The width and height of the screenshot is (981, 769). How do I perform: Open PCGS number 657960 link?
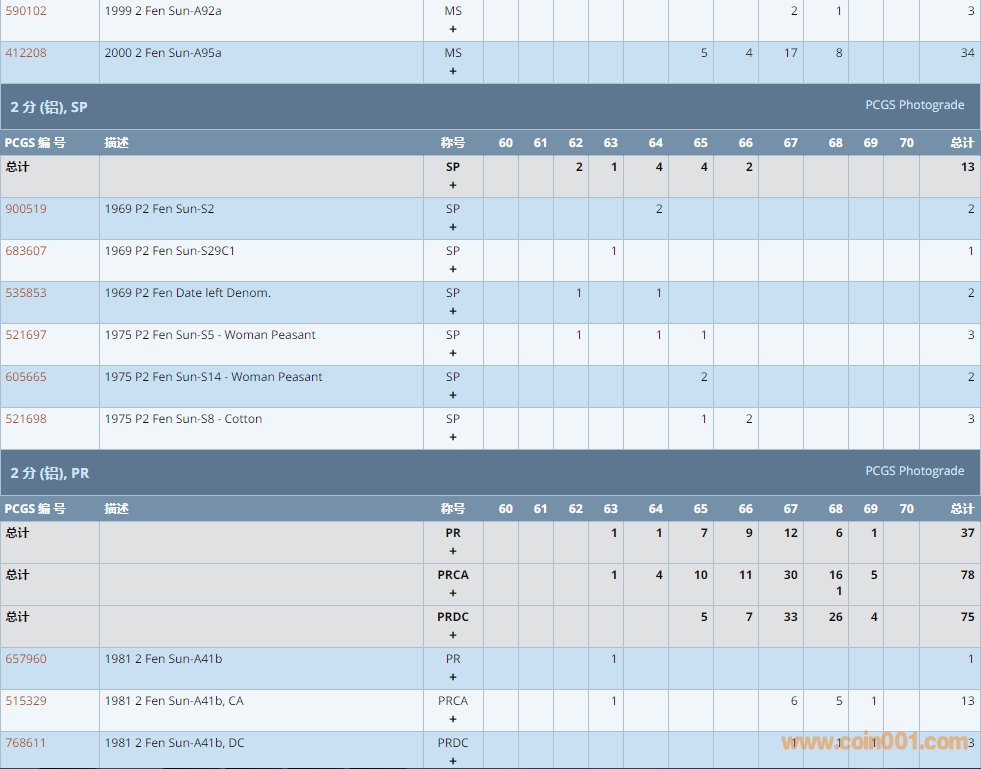pyautogui.click(x=26, y=659)
